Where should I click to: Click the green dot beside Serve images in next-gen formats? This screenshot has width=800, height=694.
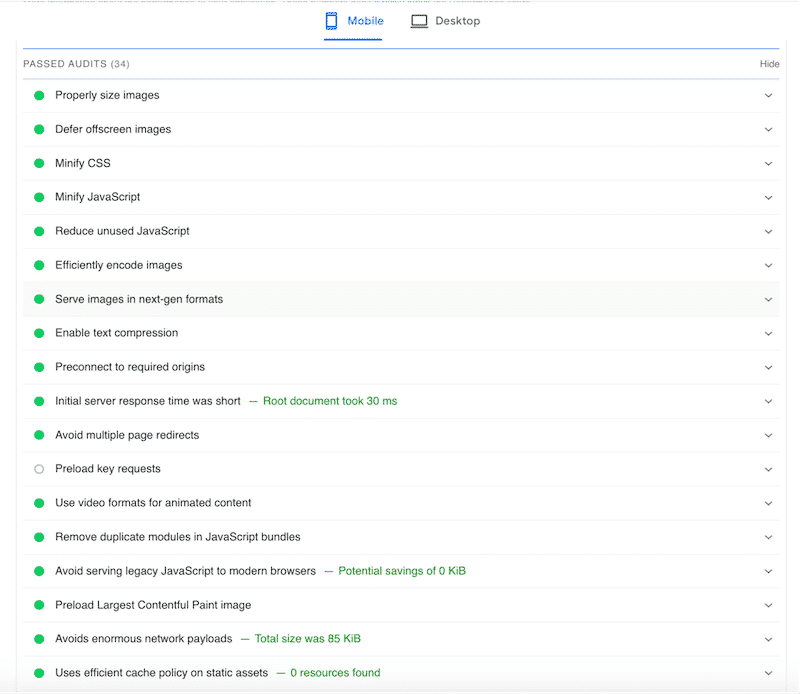(x=38, y=299)
